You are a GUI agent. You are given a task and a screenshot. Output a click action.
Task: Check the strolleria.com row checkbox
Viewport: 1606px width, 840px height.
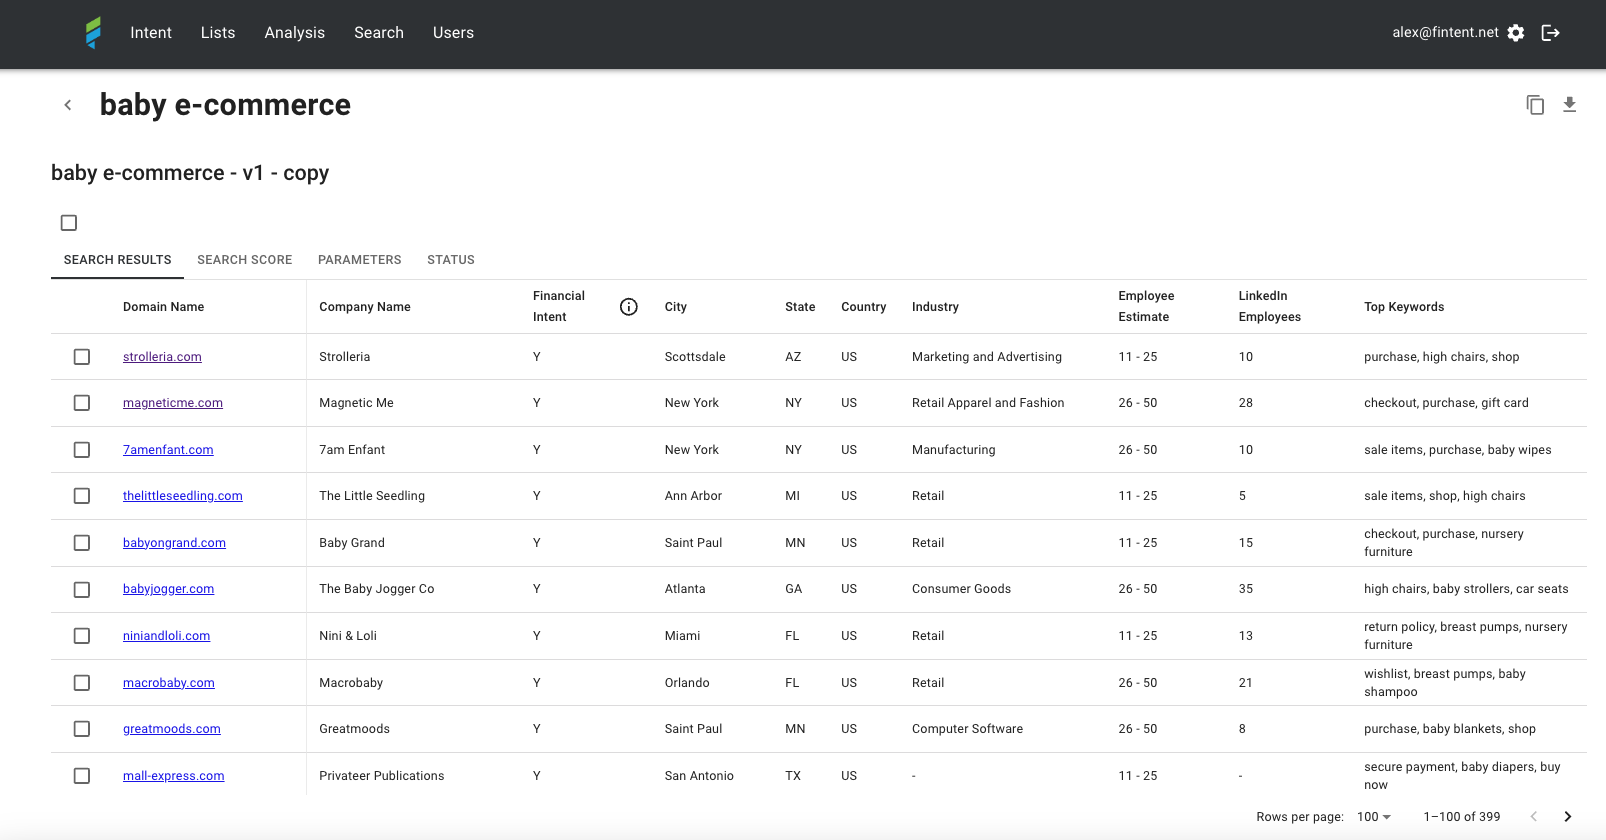pyautogui.click(x=82, y=357)
